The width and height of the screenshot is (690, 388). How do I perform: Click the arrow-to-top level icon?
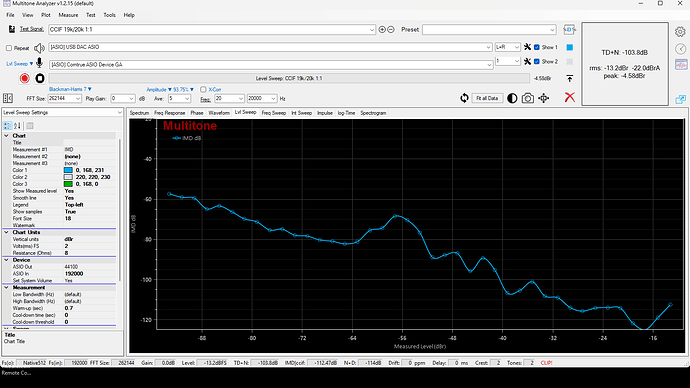pyautogui.click(x=569, y=78)
